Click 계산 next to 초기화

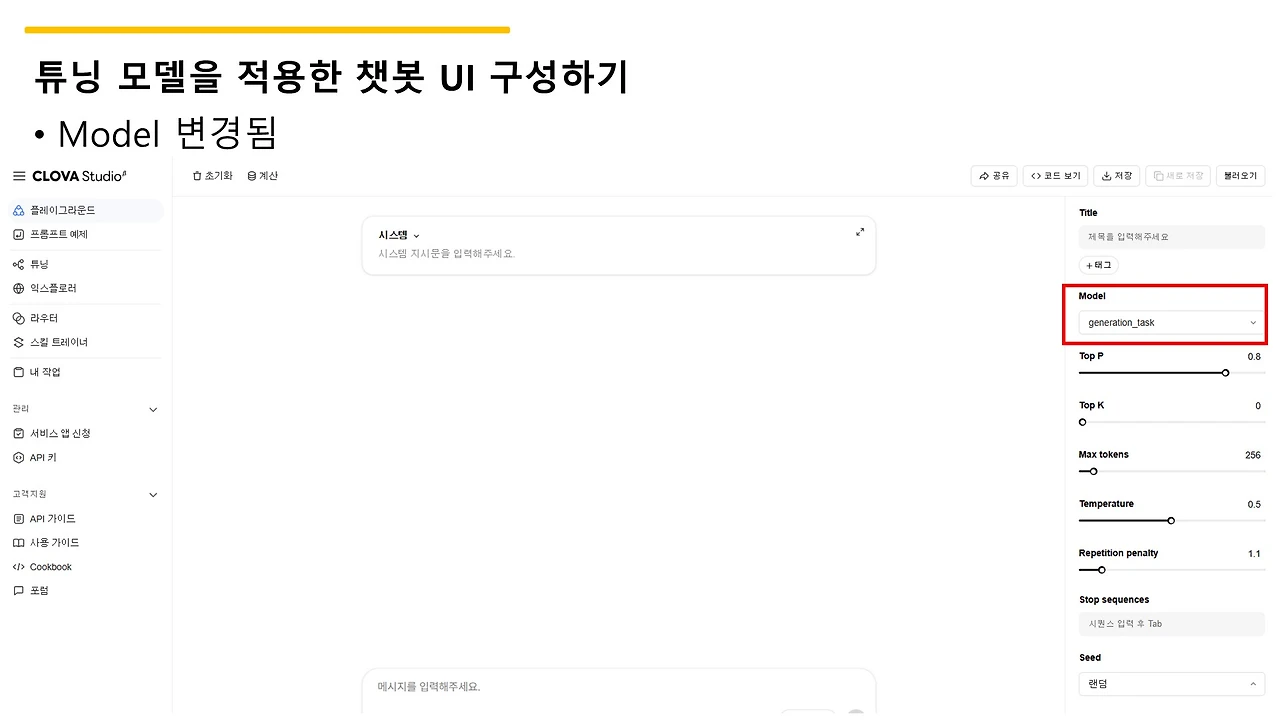click(x=262, y=175)
